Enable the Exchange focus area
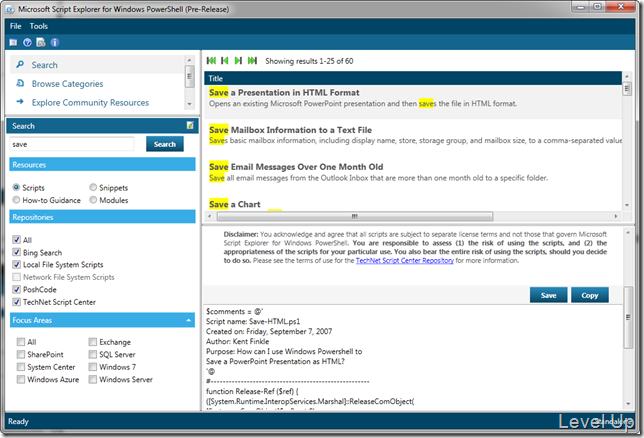 [x=93, y=342]
